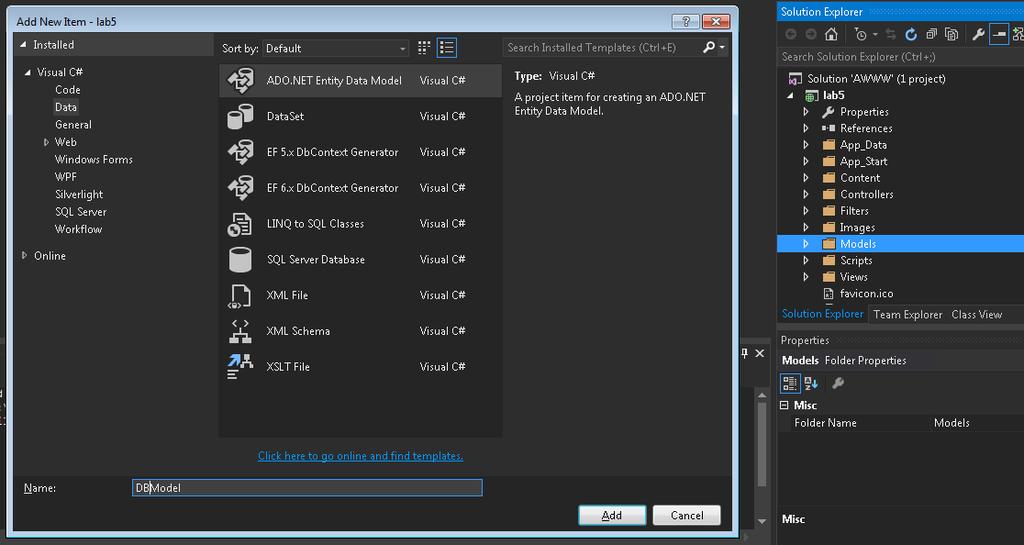Viewport: 1024px width, 545px height.
Task: Pick EF 6.x DbContext Generator template
Action: pyautogui.click(x=360, y=188)
